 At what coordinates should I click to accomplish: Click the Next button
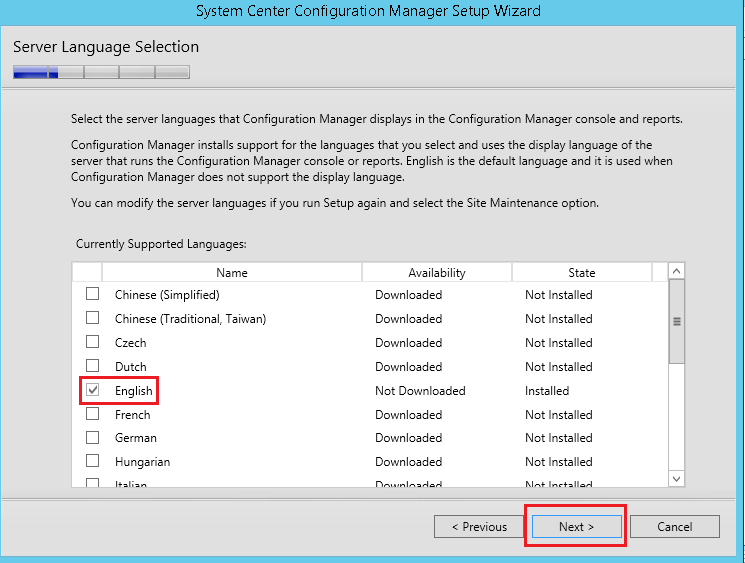(576, 527)
